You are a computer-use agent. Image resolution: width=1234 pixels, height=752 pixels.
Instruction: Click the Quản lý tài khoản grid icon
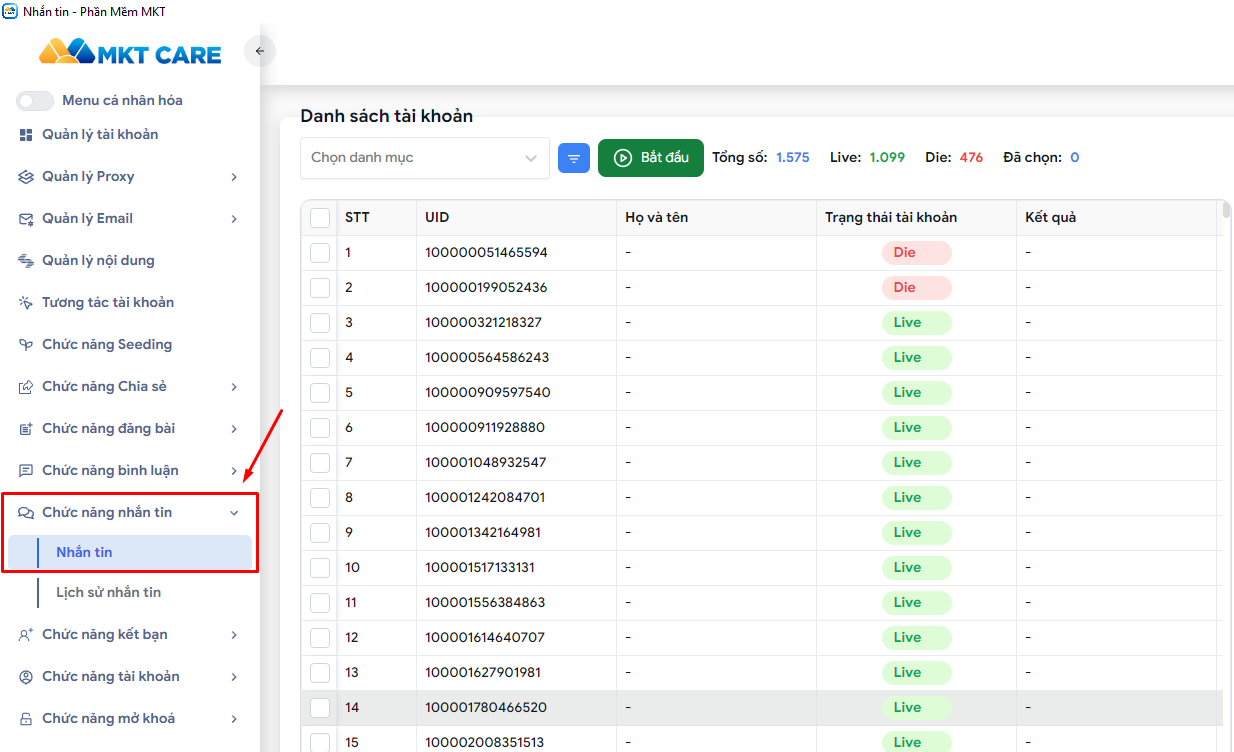(x=26, y=135)
